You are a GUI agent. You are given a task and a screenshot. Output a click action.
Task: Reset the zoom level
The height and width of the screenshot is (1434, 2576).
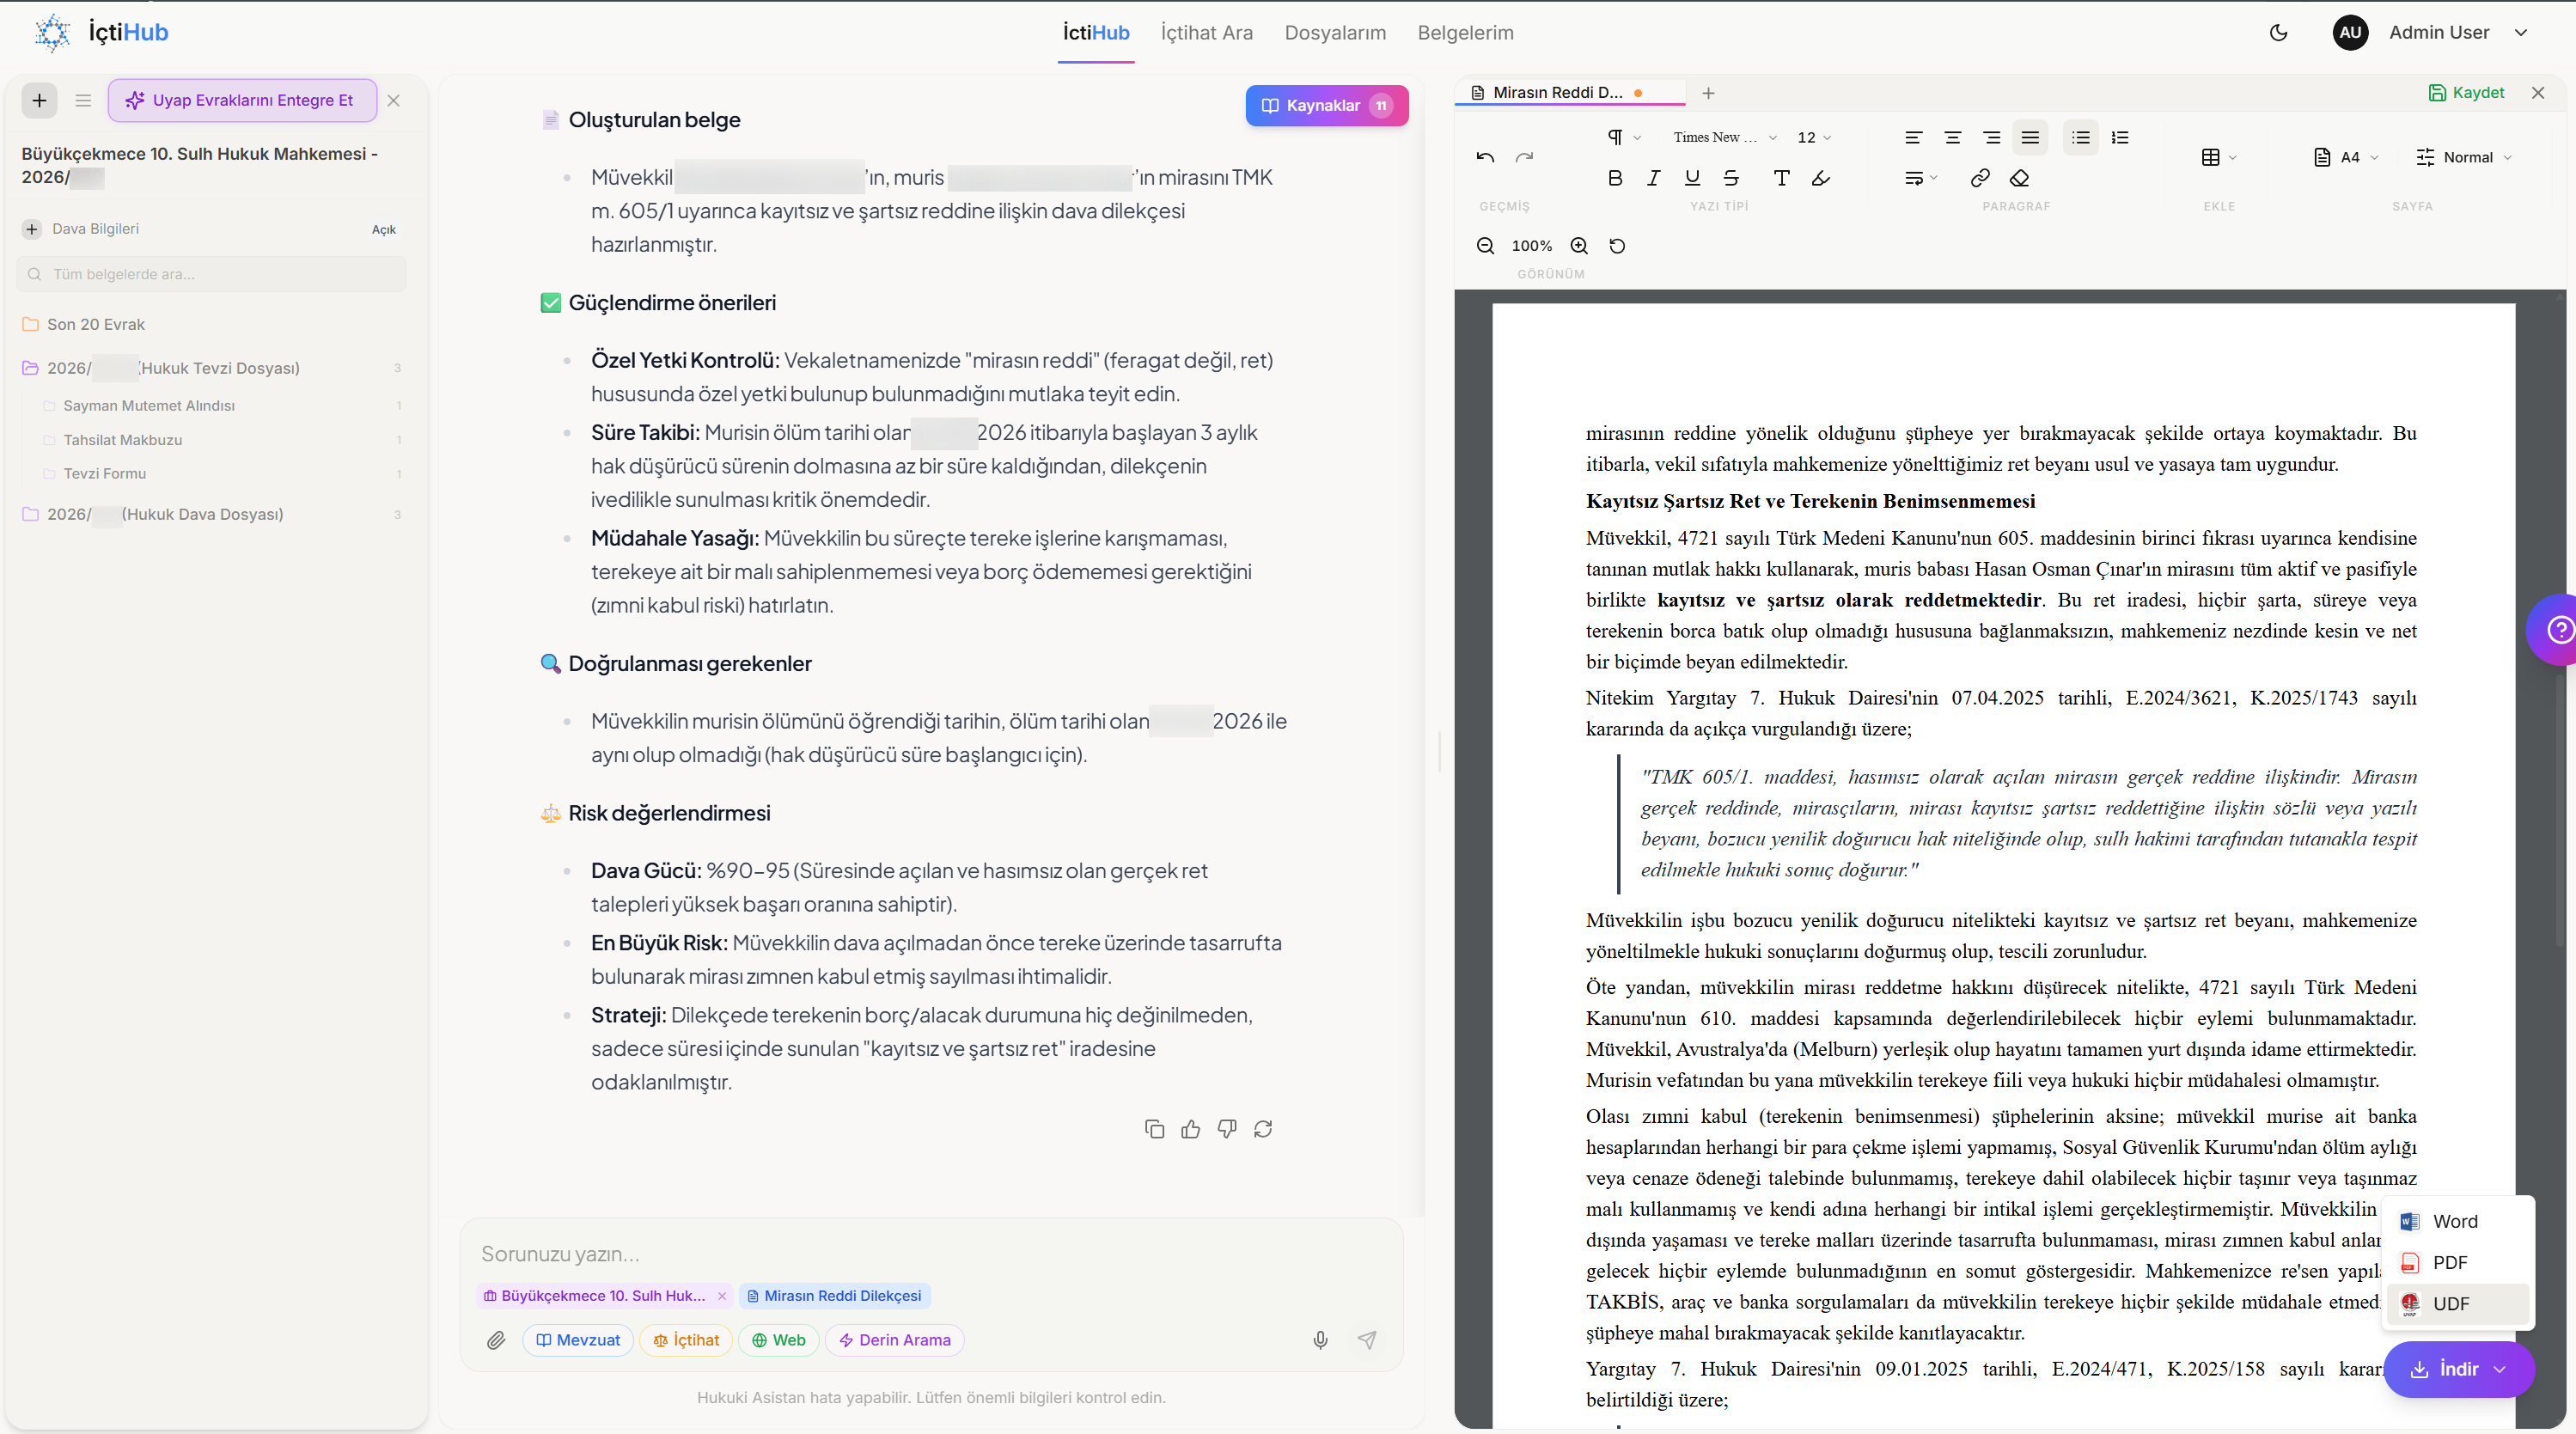point(1617,246)
